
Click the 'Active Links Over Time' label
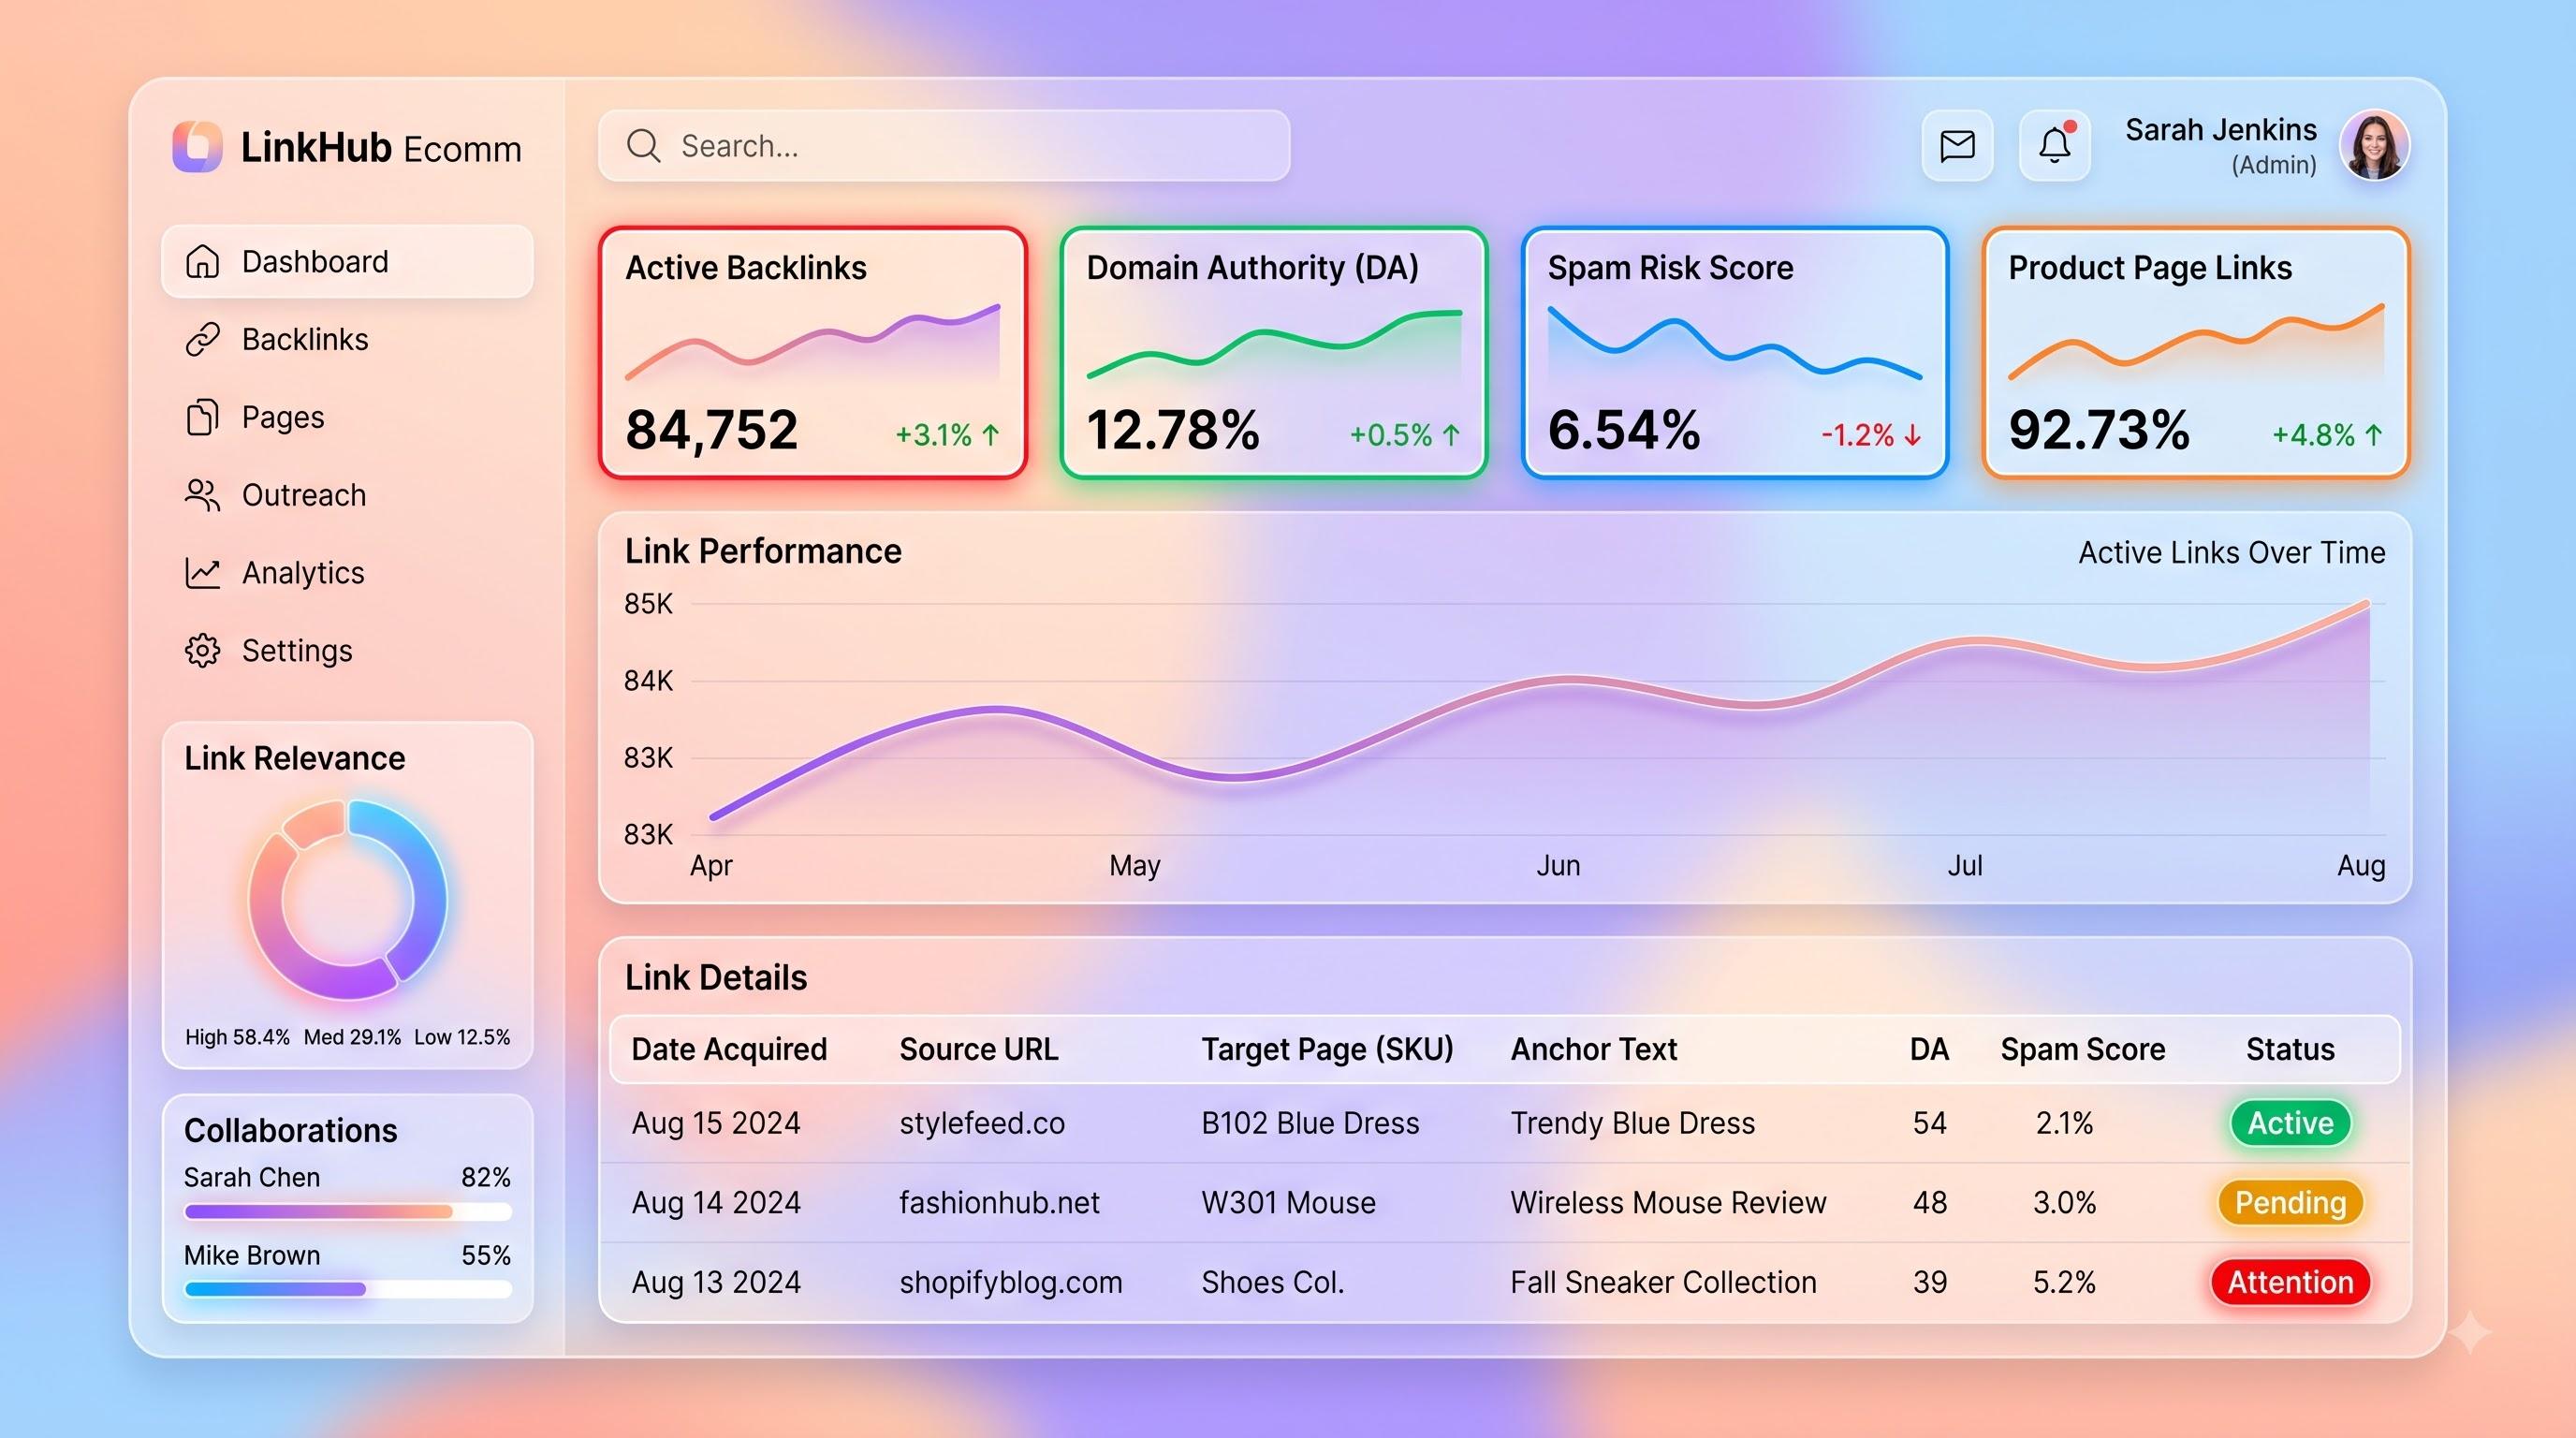[x=2231, y=552]
